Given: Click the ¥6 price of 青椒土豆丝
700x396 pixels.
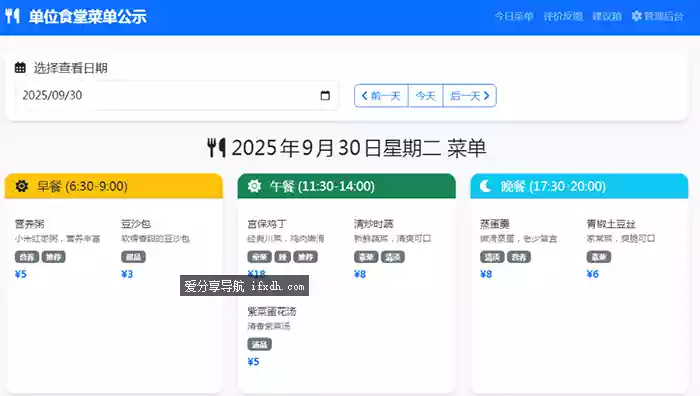Looking at the screenshot, I should [x=592, y=274].
